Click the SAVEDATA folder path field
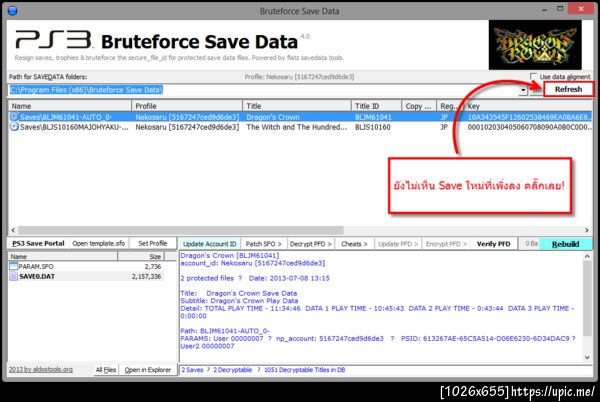The image size is (600, 402). pyautogui.click(x=264, y=90)
